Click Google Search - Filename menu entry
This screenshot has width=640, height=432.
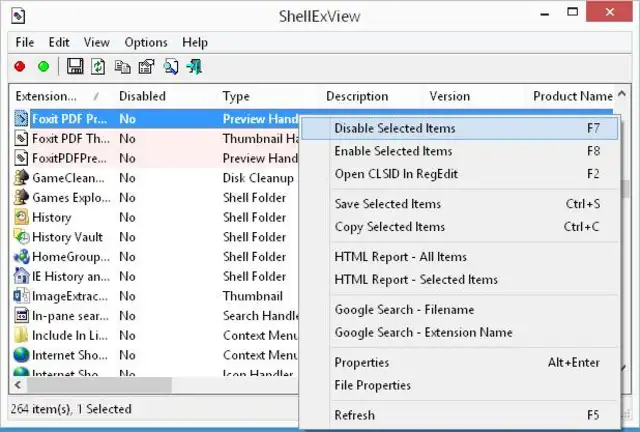point(404,309)
